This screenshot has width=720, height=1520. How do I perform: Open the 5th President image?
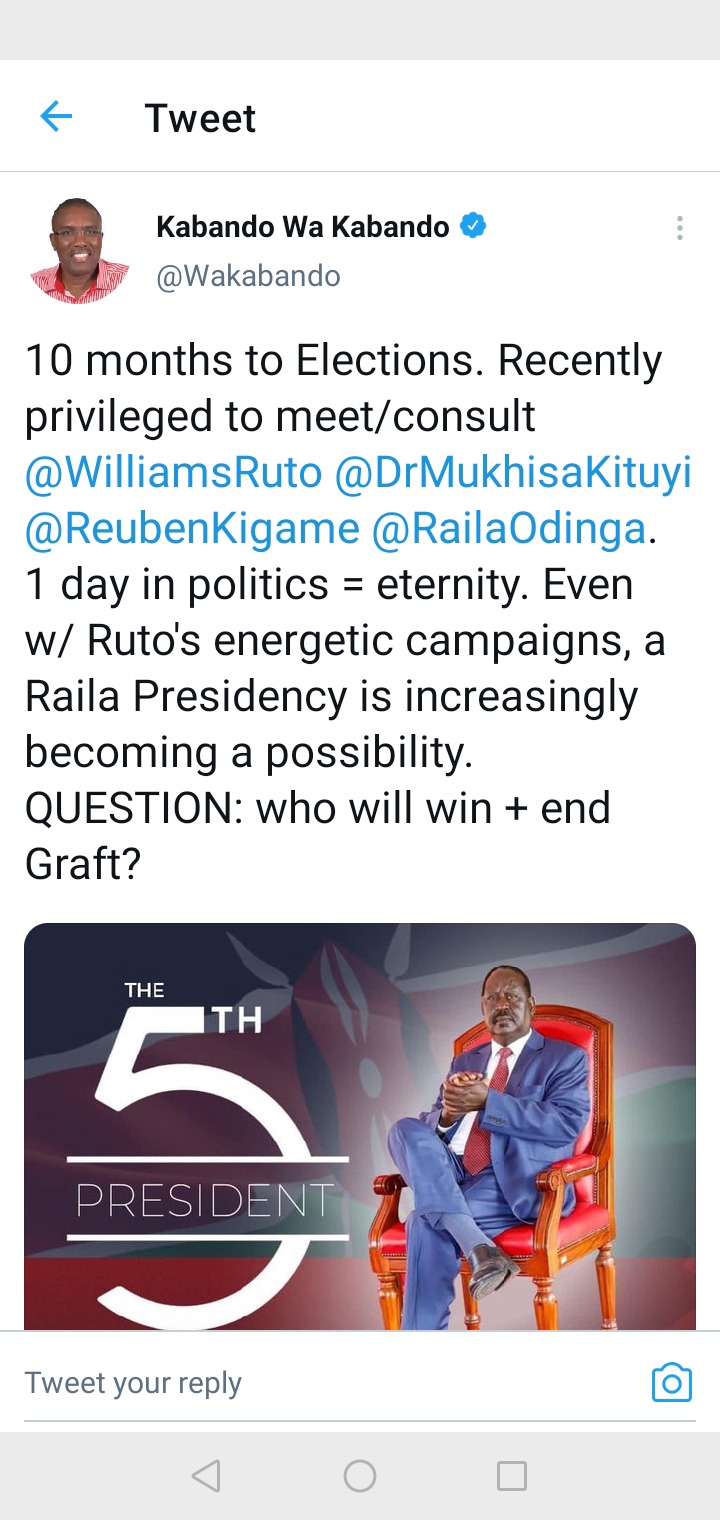coord(360,1126)
